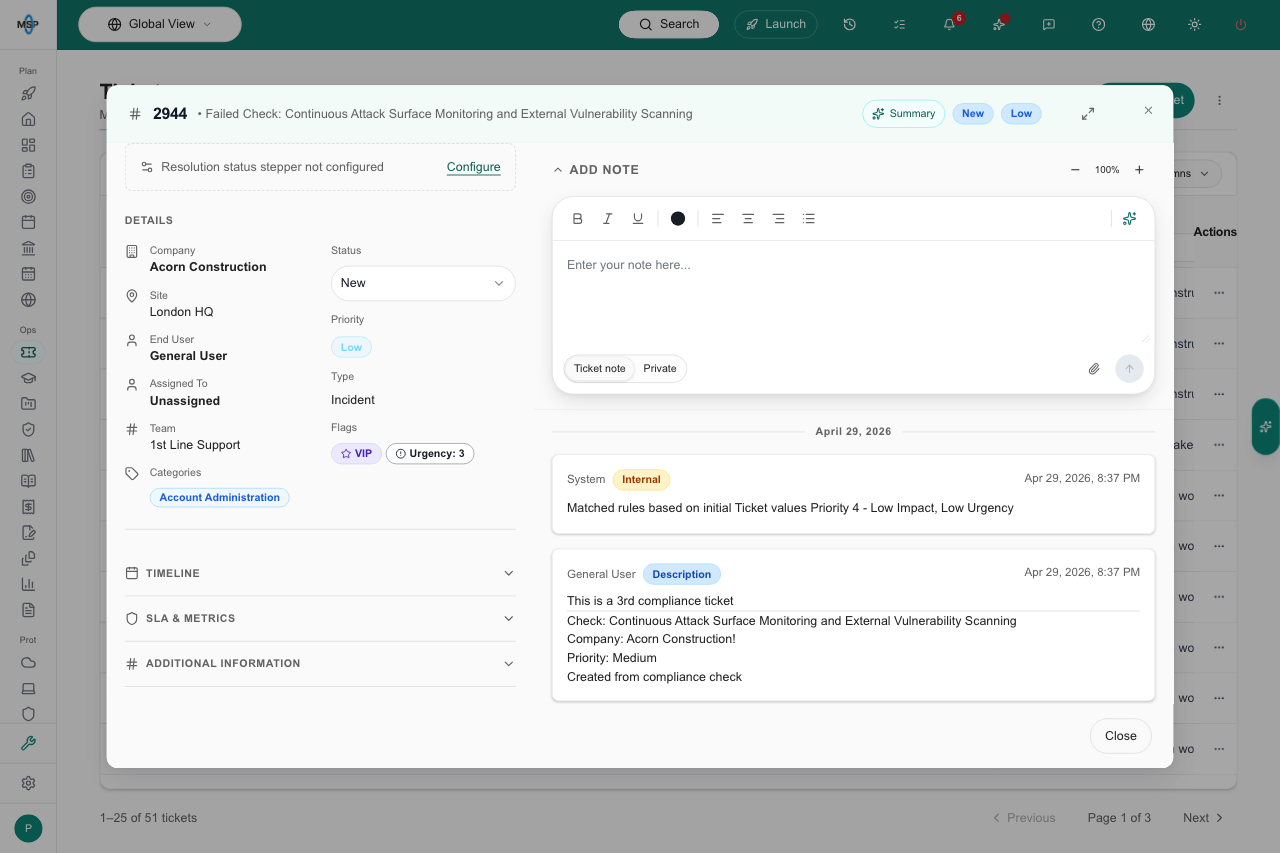Toggle bold formatting in note editor
This screenshot has height=853, width=1280.
(577, 219)
